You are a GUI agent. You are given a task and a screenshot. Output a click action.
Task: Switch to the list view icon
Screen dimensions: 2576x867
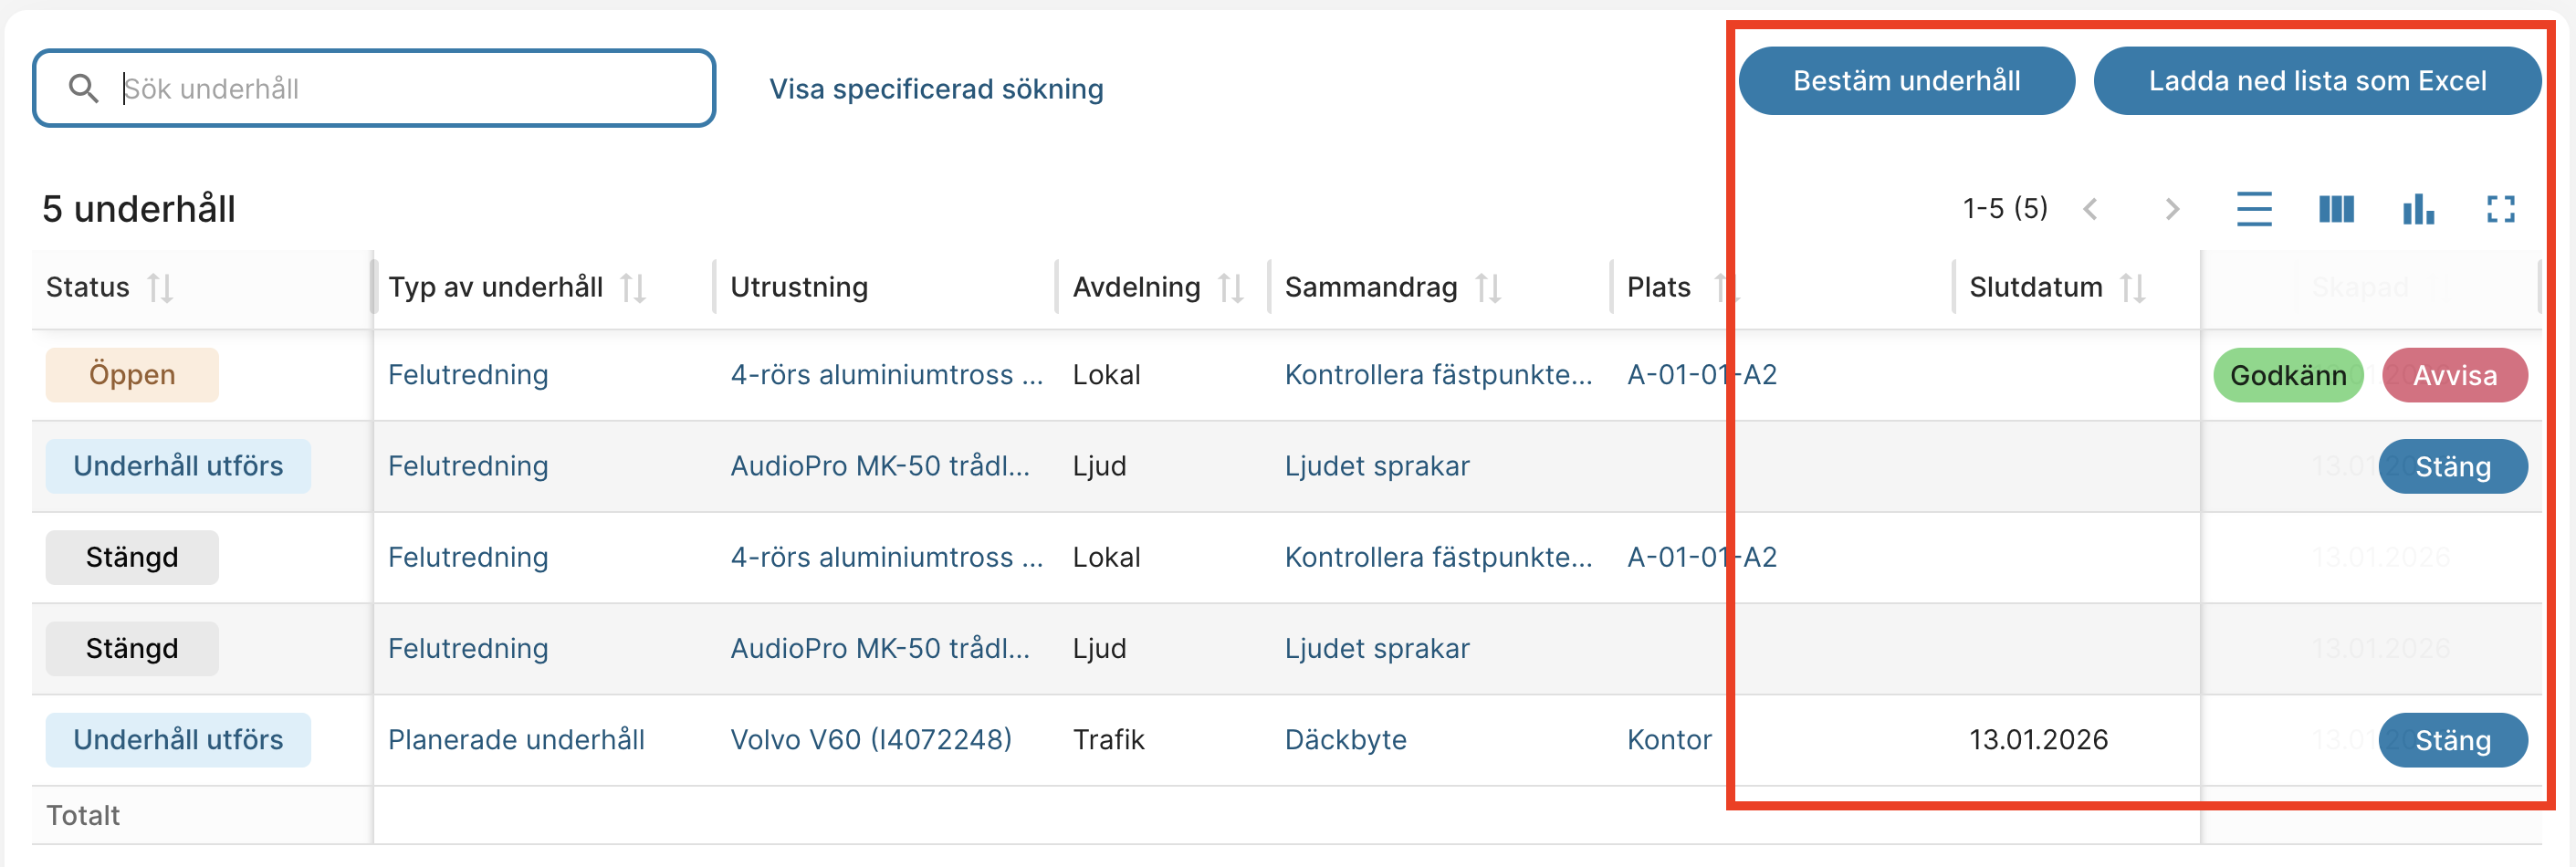click(x=2253, y=209)
